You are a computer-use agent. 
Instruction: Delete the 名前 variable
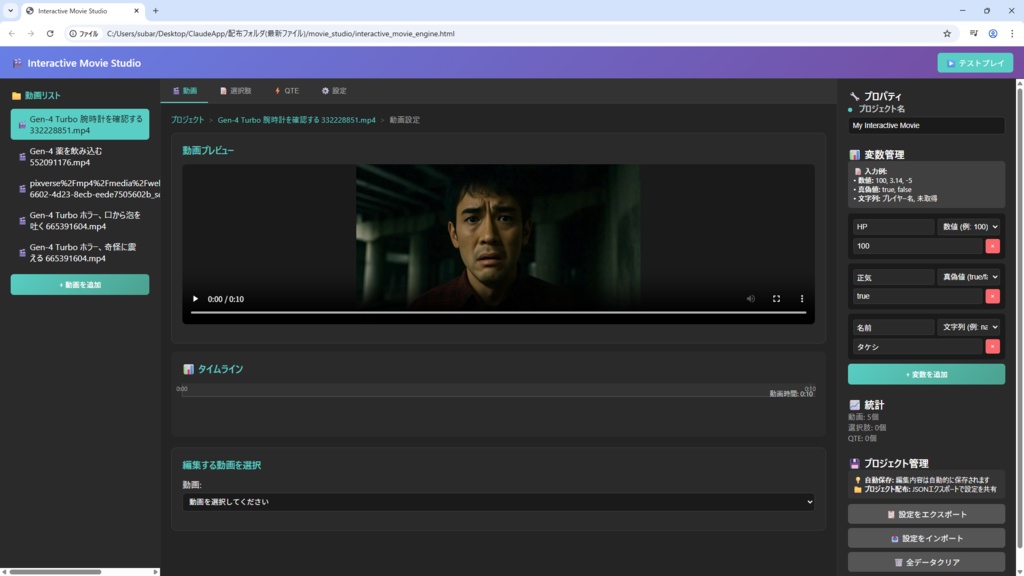tap(993, 347)
